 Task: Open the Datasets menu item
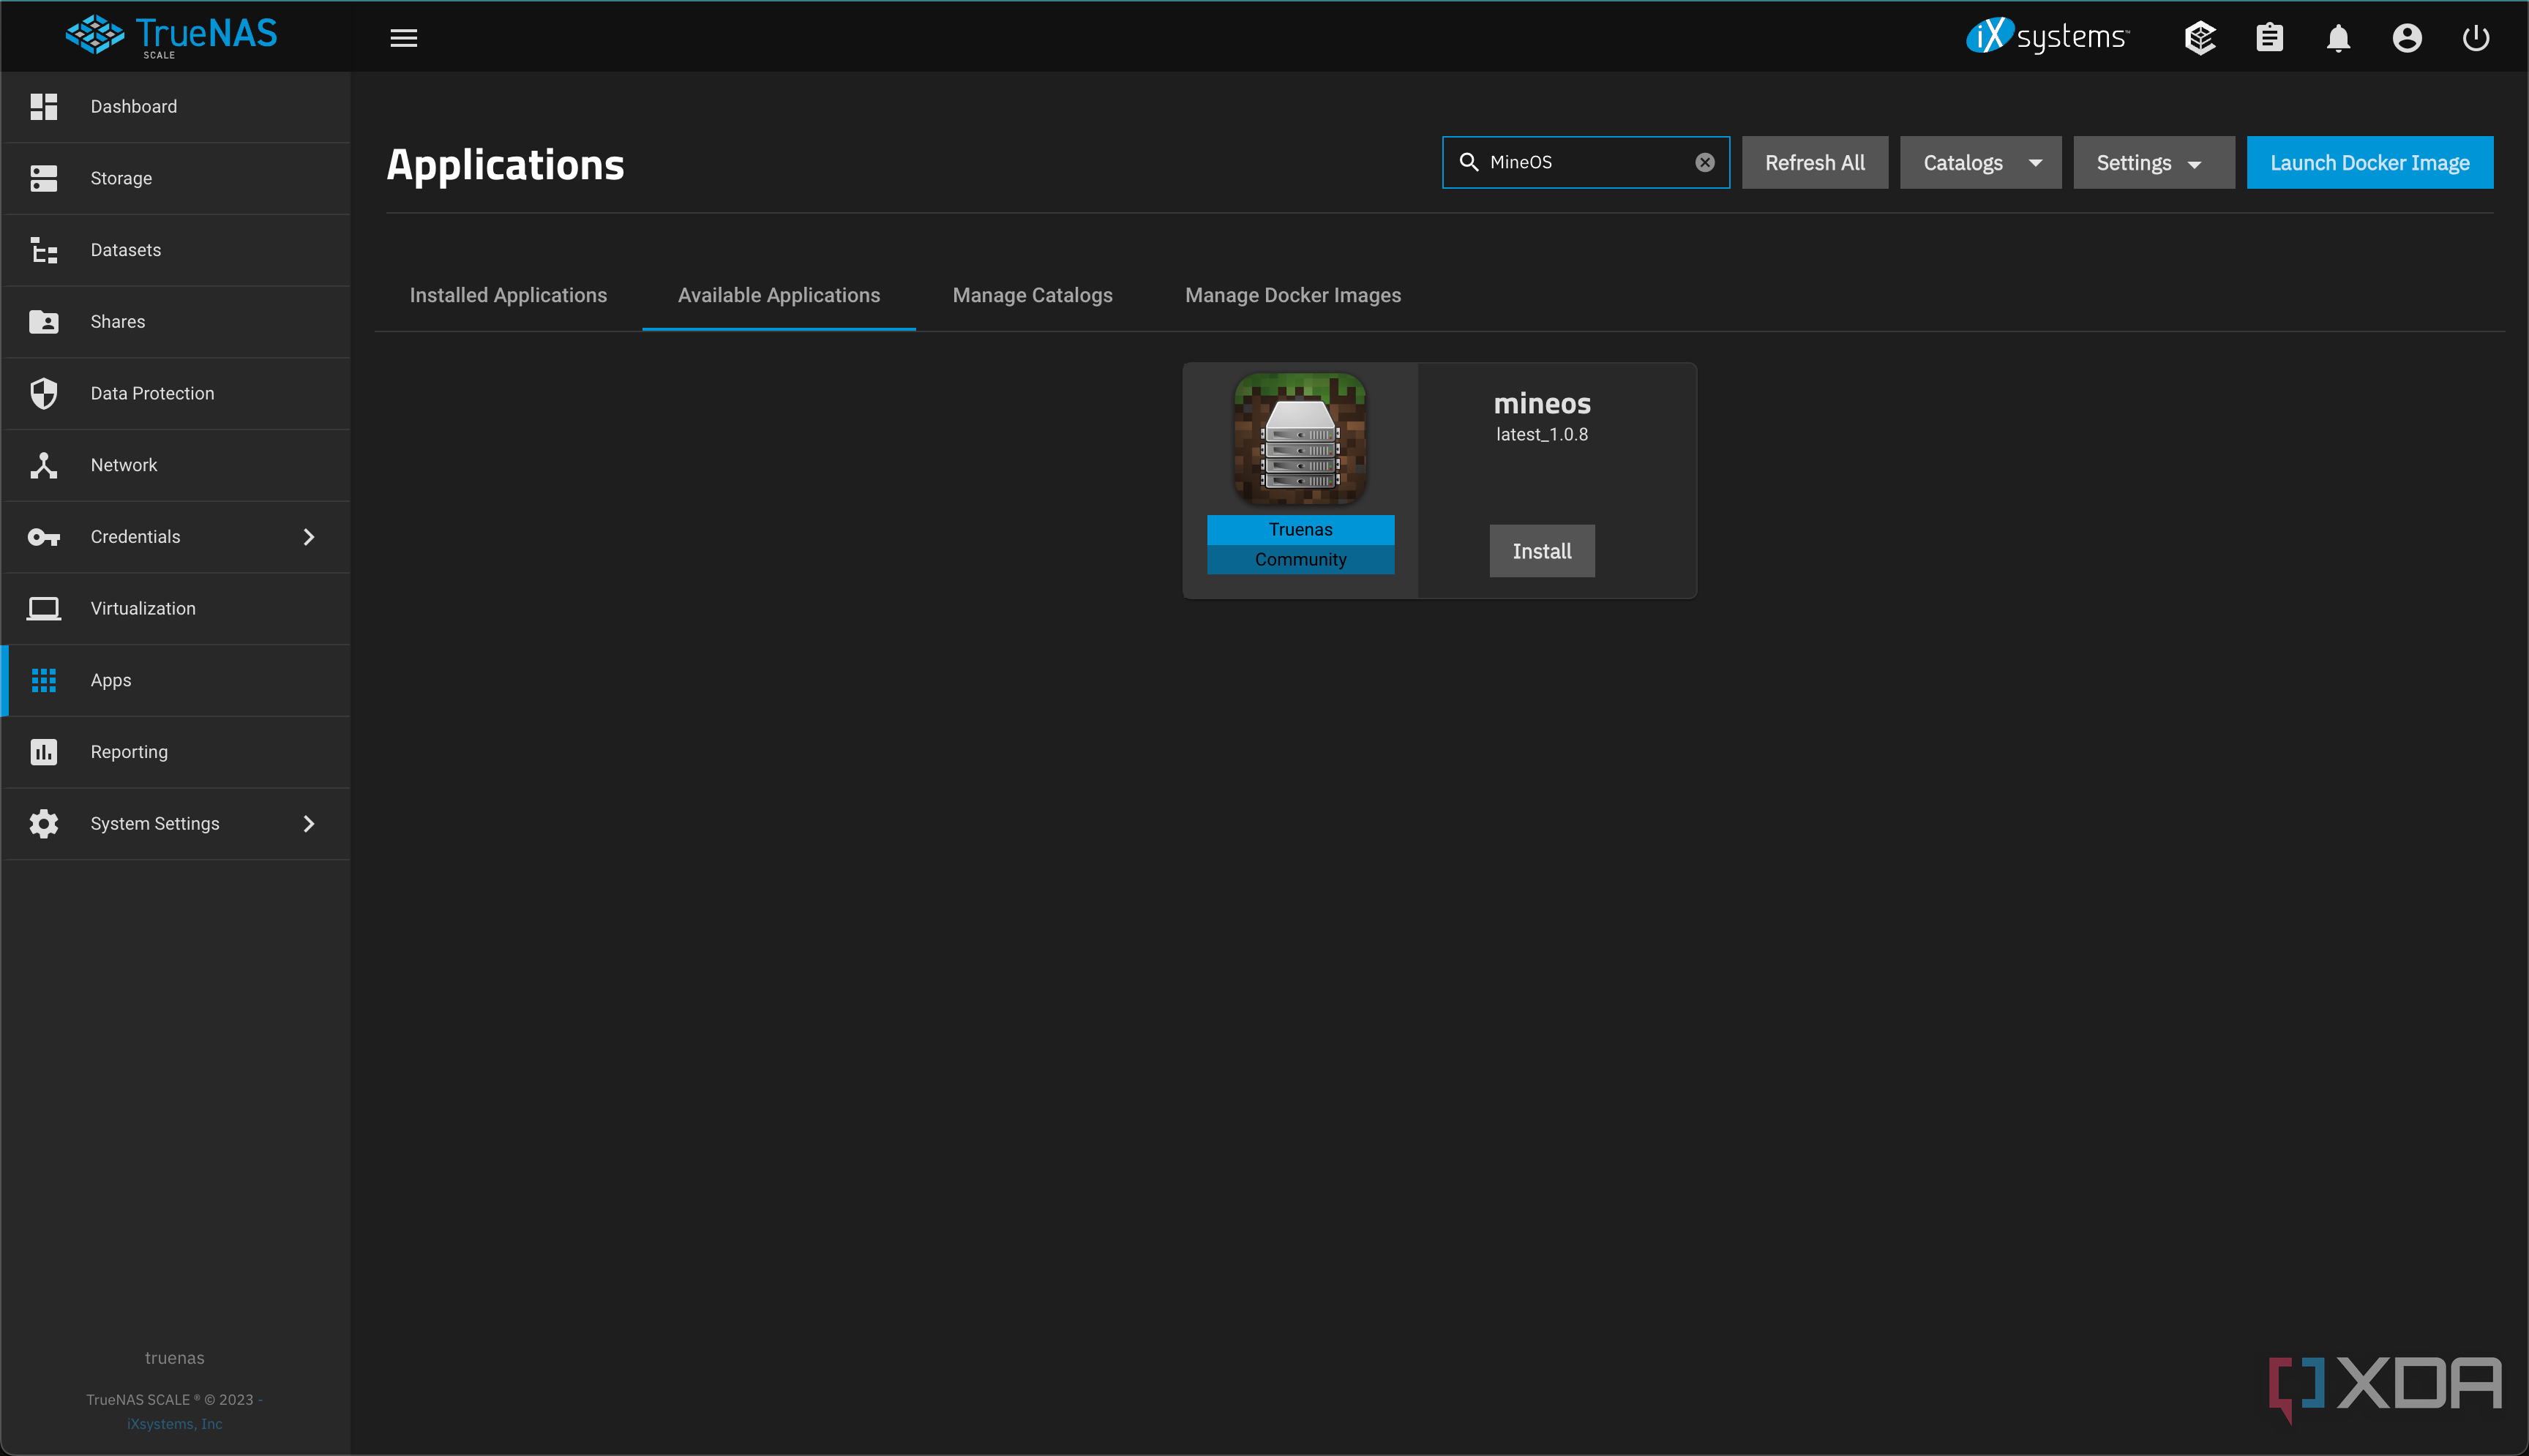click(x=176, y=250)
